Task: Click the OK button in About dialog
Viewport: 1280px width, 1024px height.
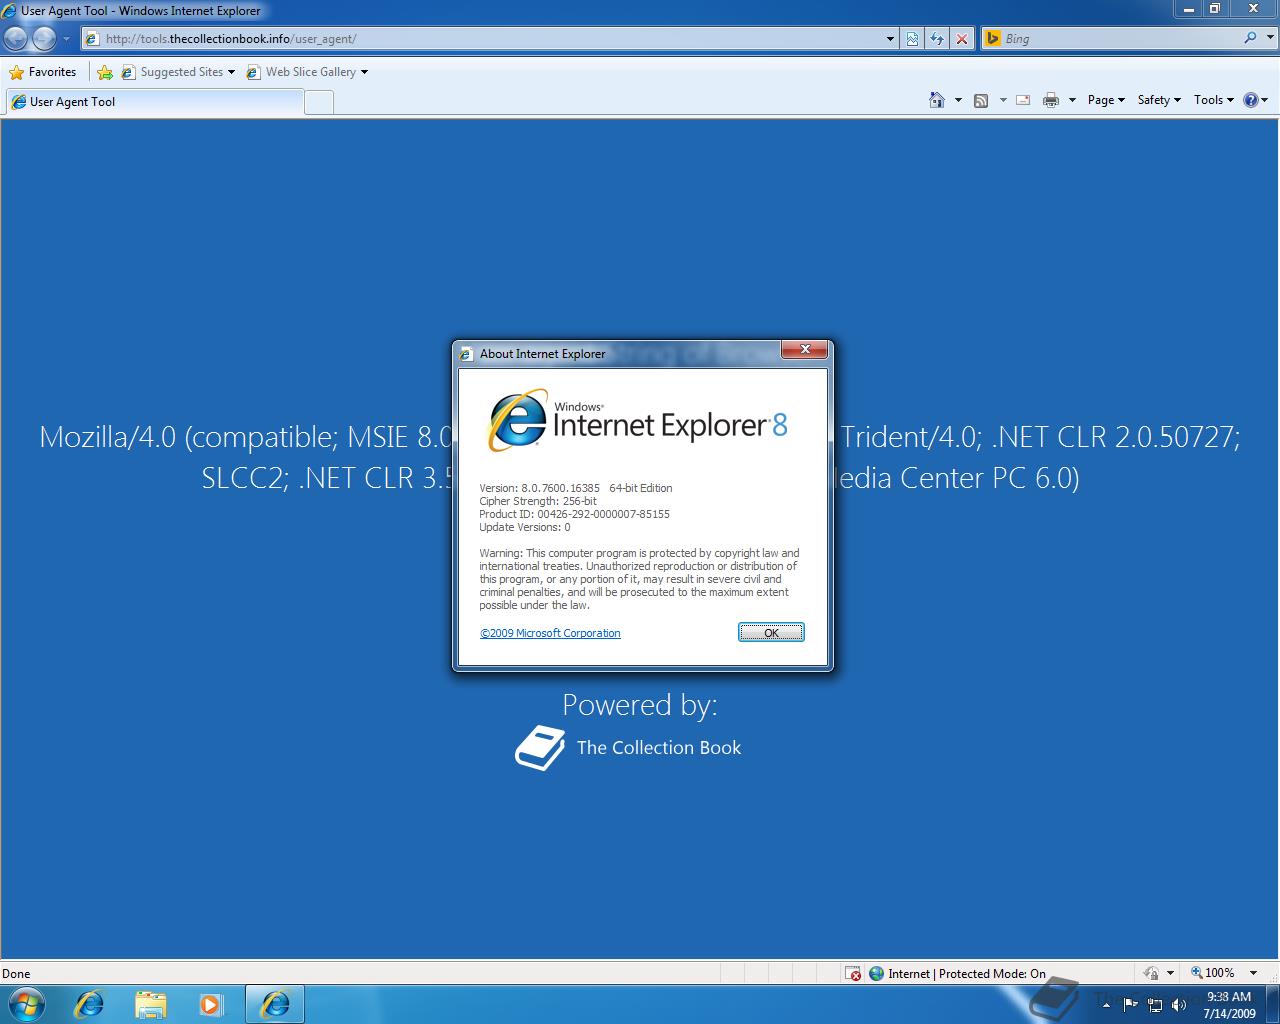Action: [771, 632]
